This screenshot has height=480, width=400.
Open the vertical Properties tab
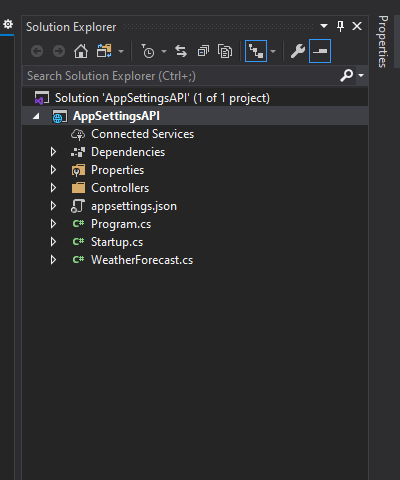pyautogui.click(x=383, y=41)
